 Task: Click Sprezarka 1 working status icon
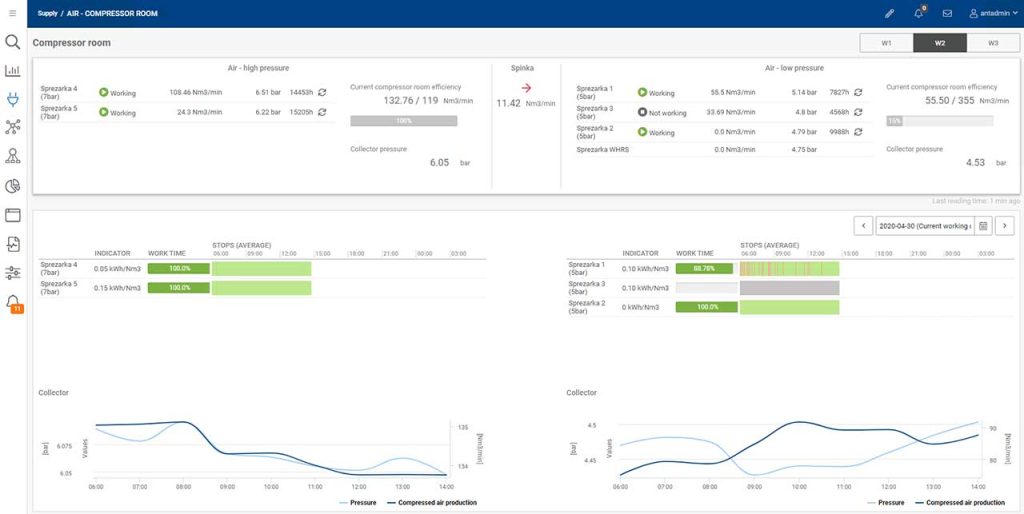642,93
